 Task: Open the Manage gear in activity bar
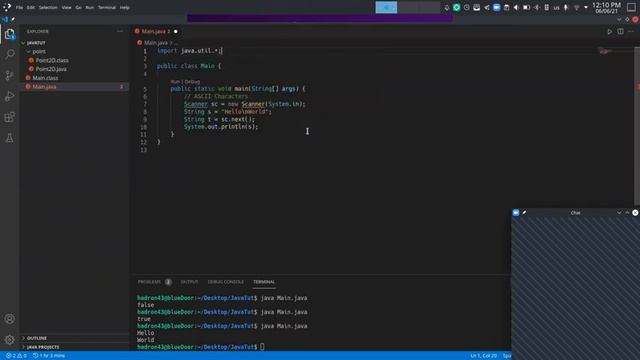pyautogui.click(x=9, y=340)
